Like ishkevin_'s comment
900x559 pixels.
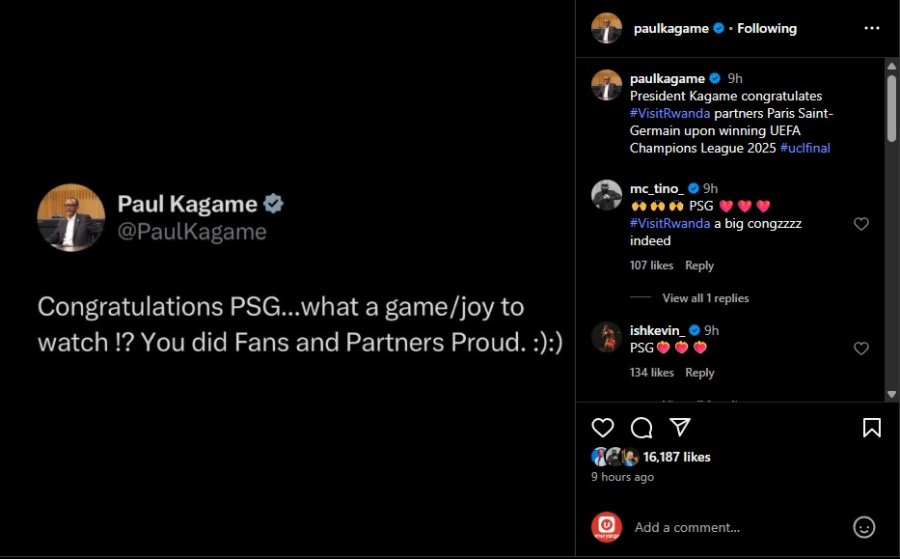861,348
